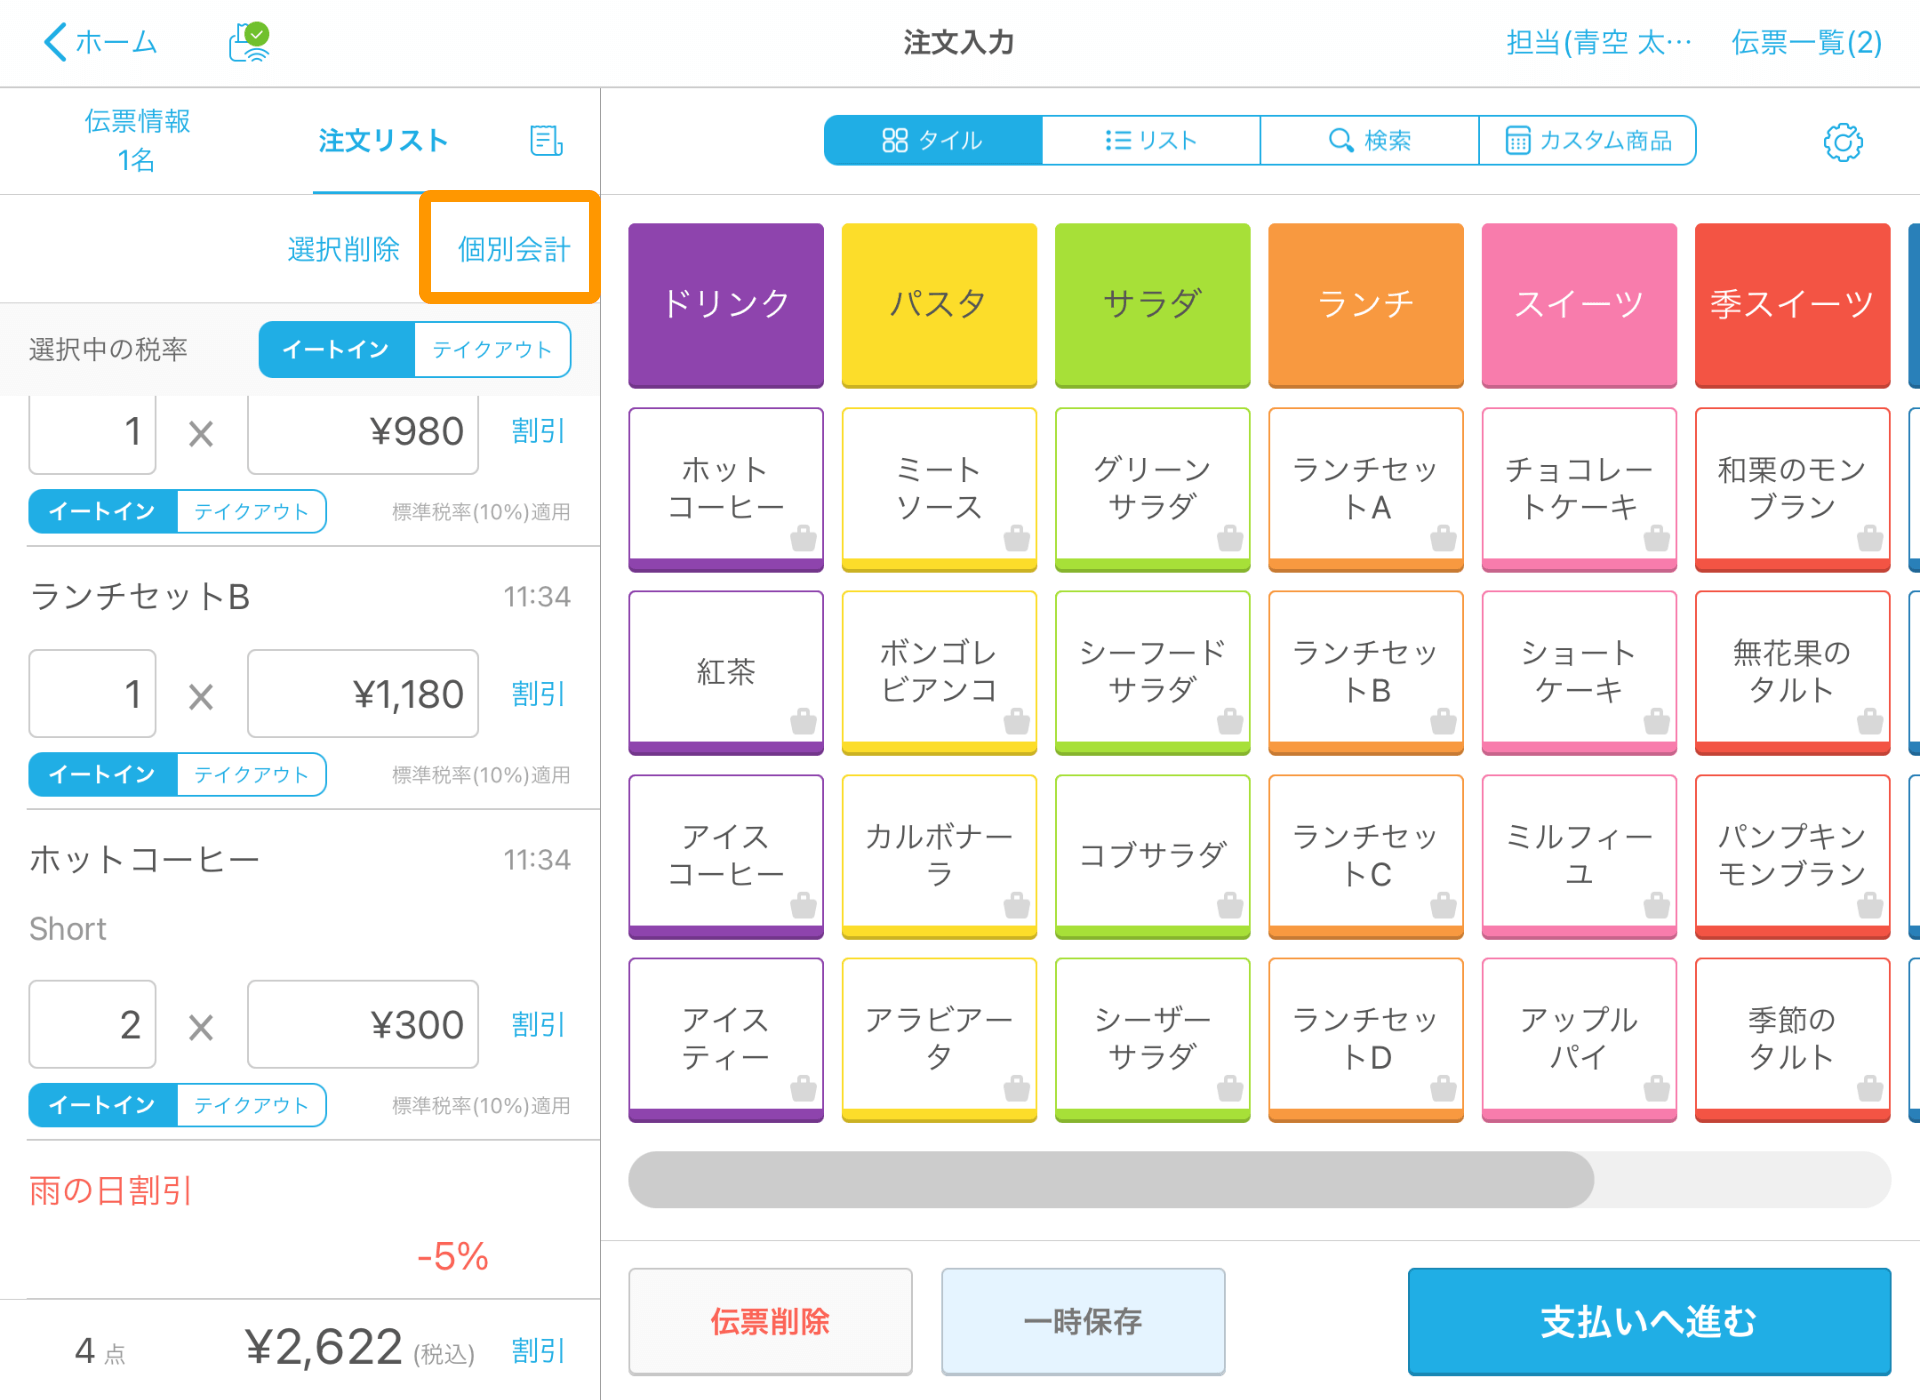
Task: Set ¥980 item to テイクアウト
Action: pos(251,511)
